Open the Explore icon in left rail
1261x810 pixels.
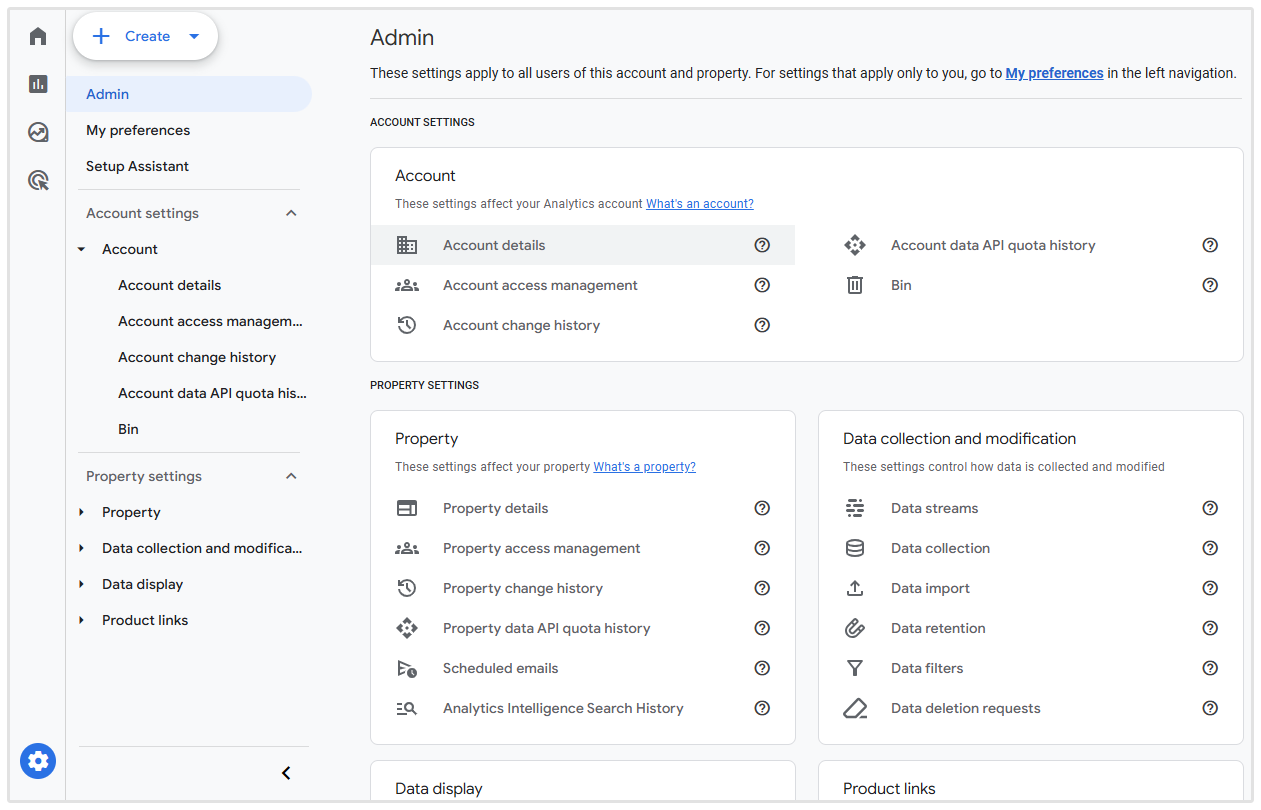(38, 132)
